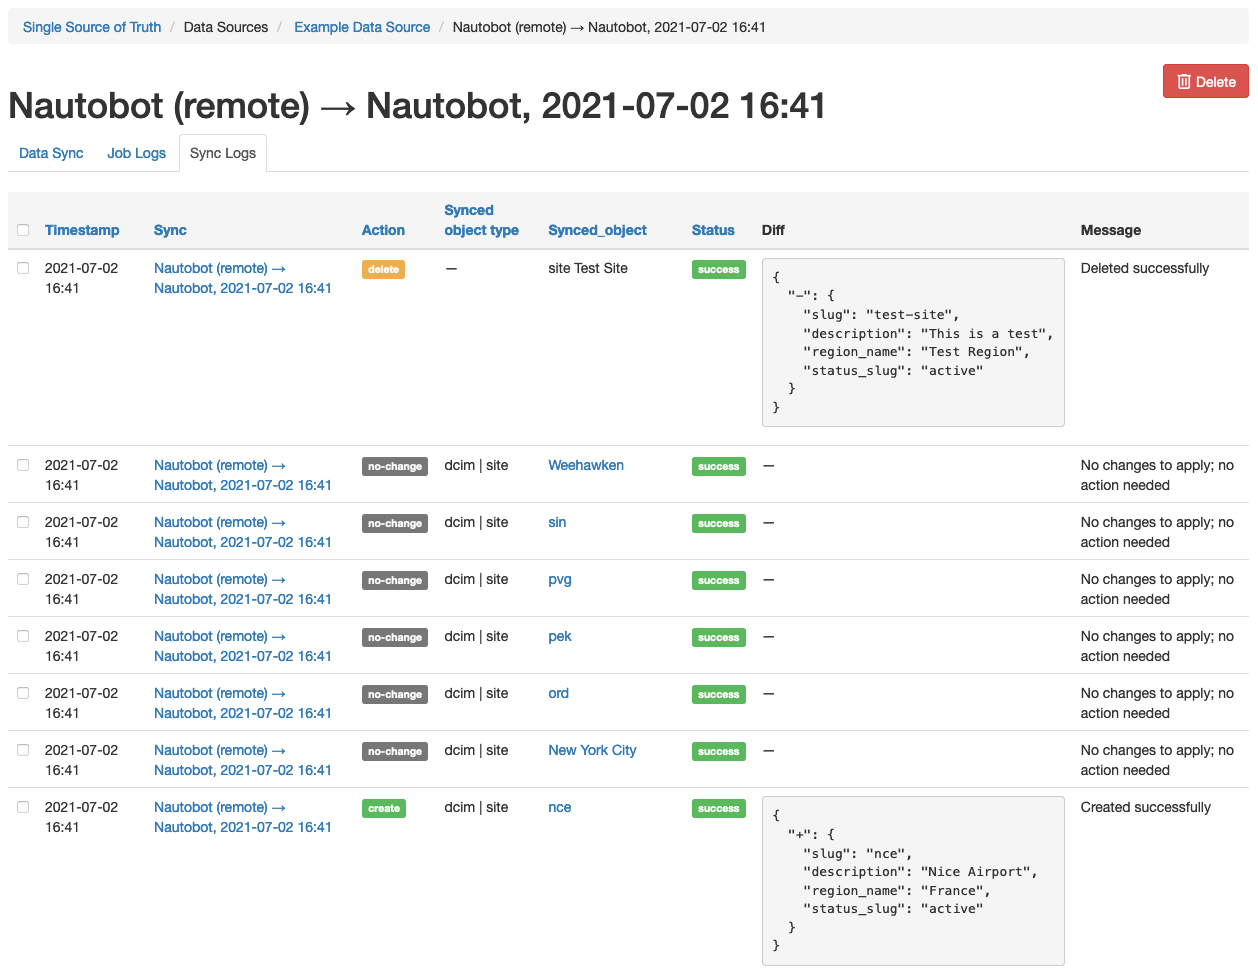This screenshot has width=1258, height=974.
Task: Open the Job Logs tab
Action: [x=136, y=153]
